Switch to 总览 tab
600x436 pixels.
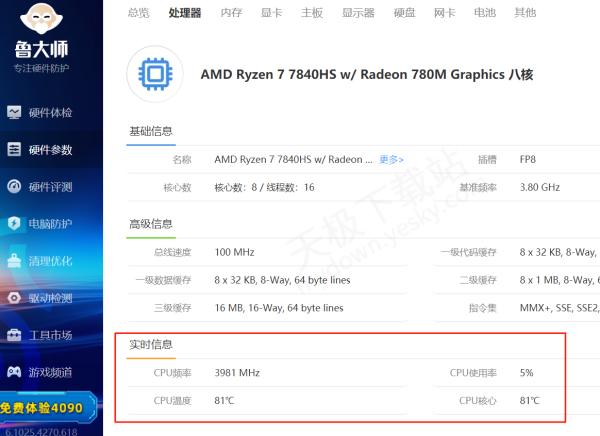pyautogui.click(x=139, y=13)
